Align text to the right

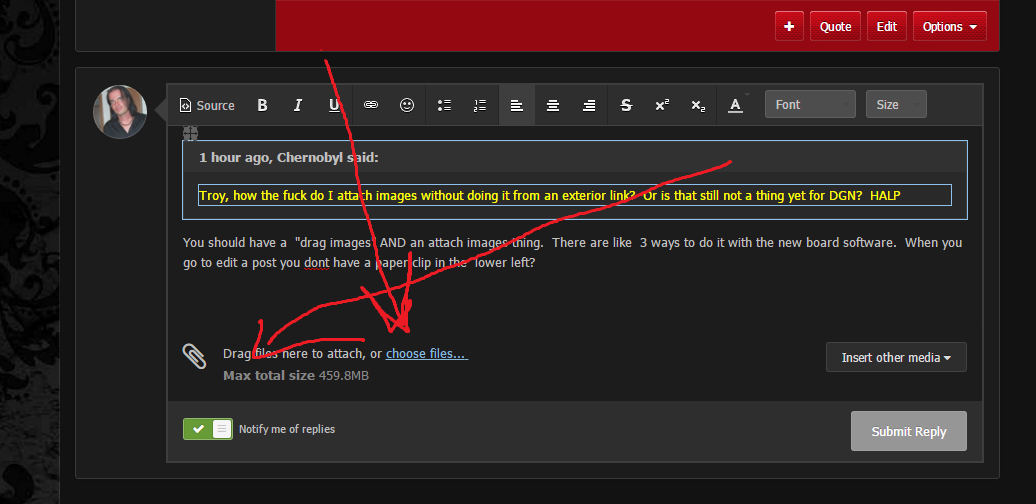(x=589, y=105)
